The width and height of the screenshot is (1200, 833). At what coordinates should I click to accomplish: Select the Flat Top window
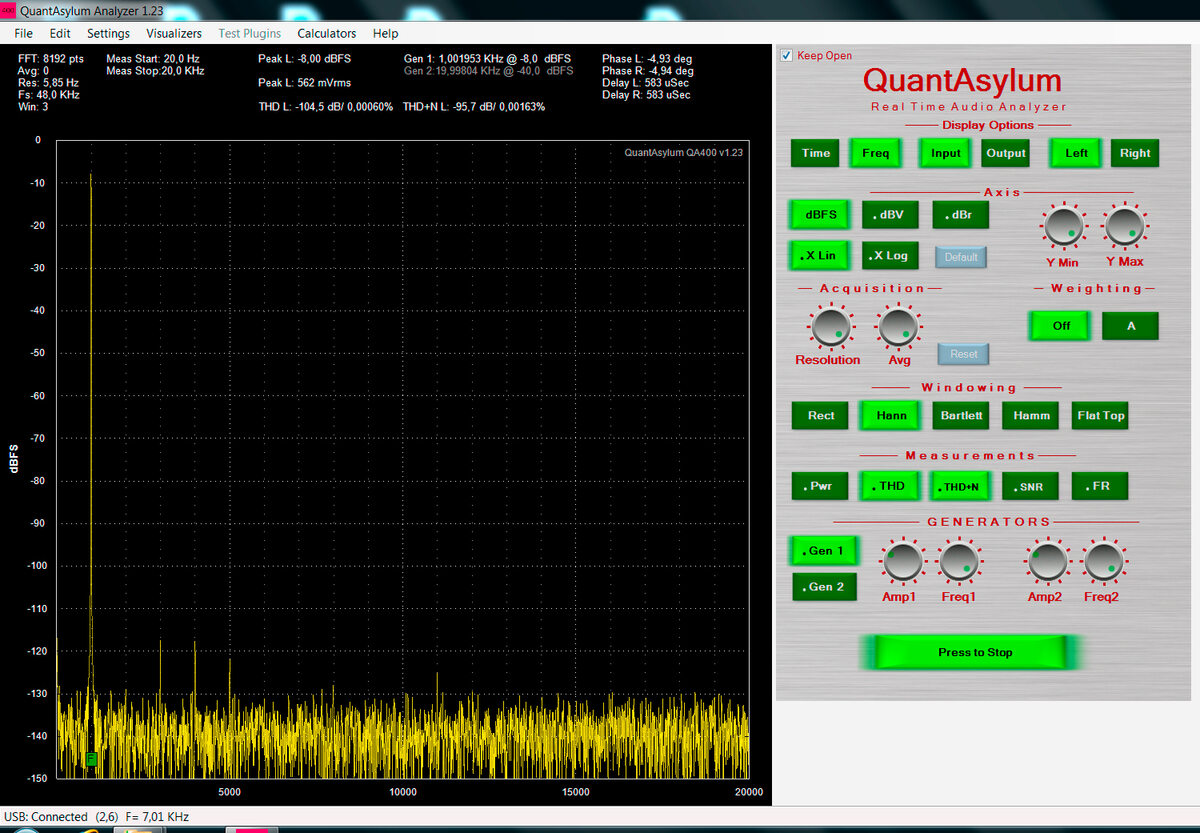1100,415
